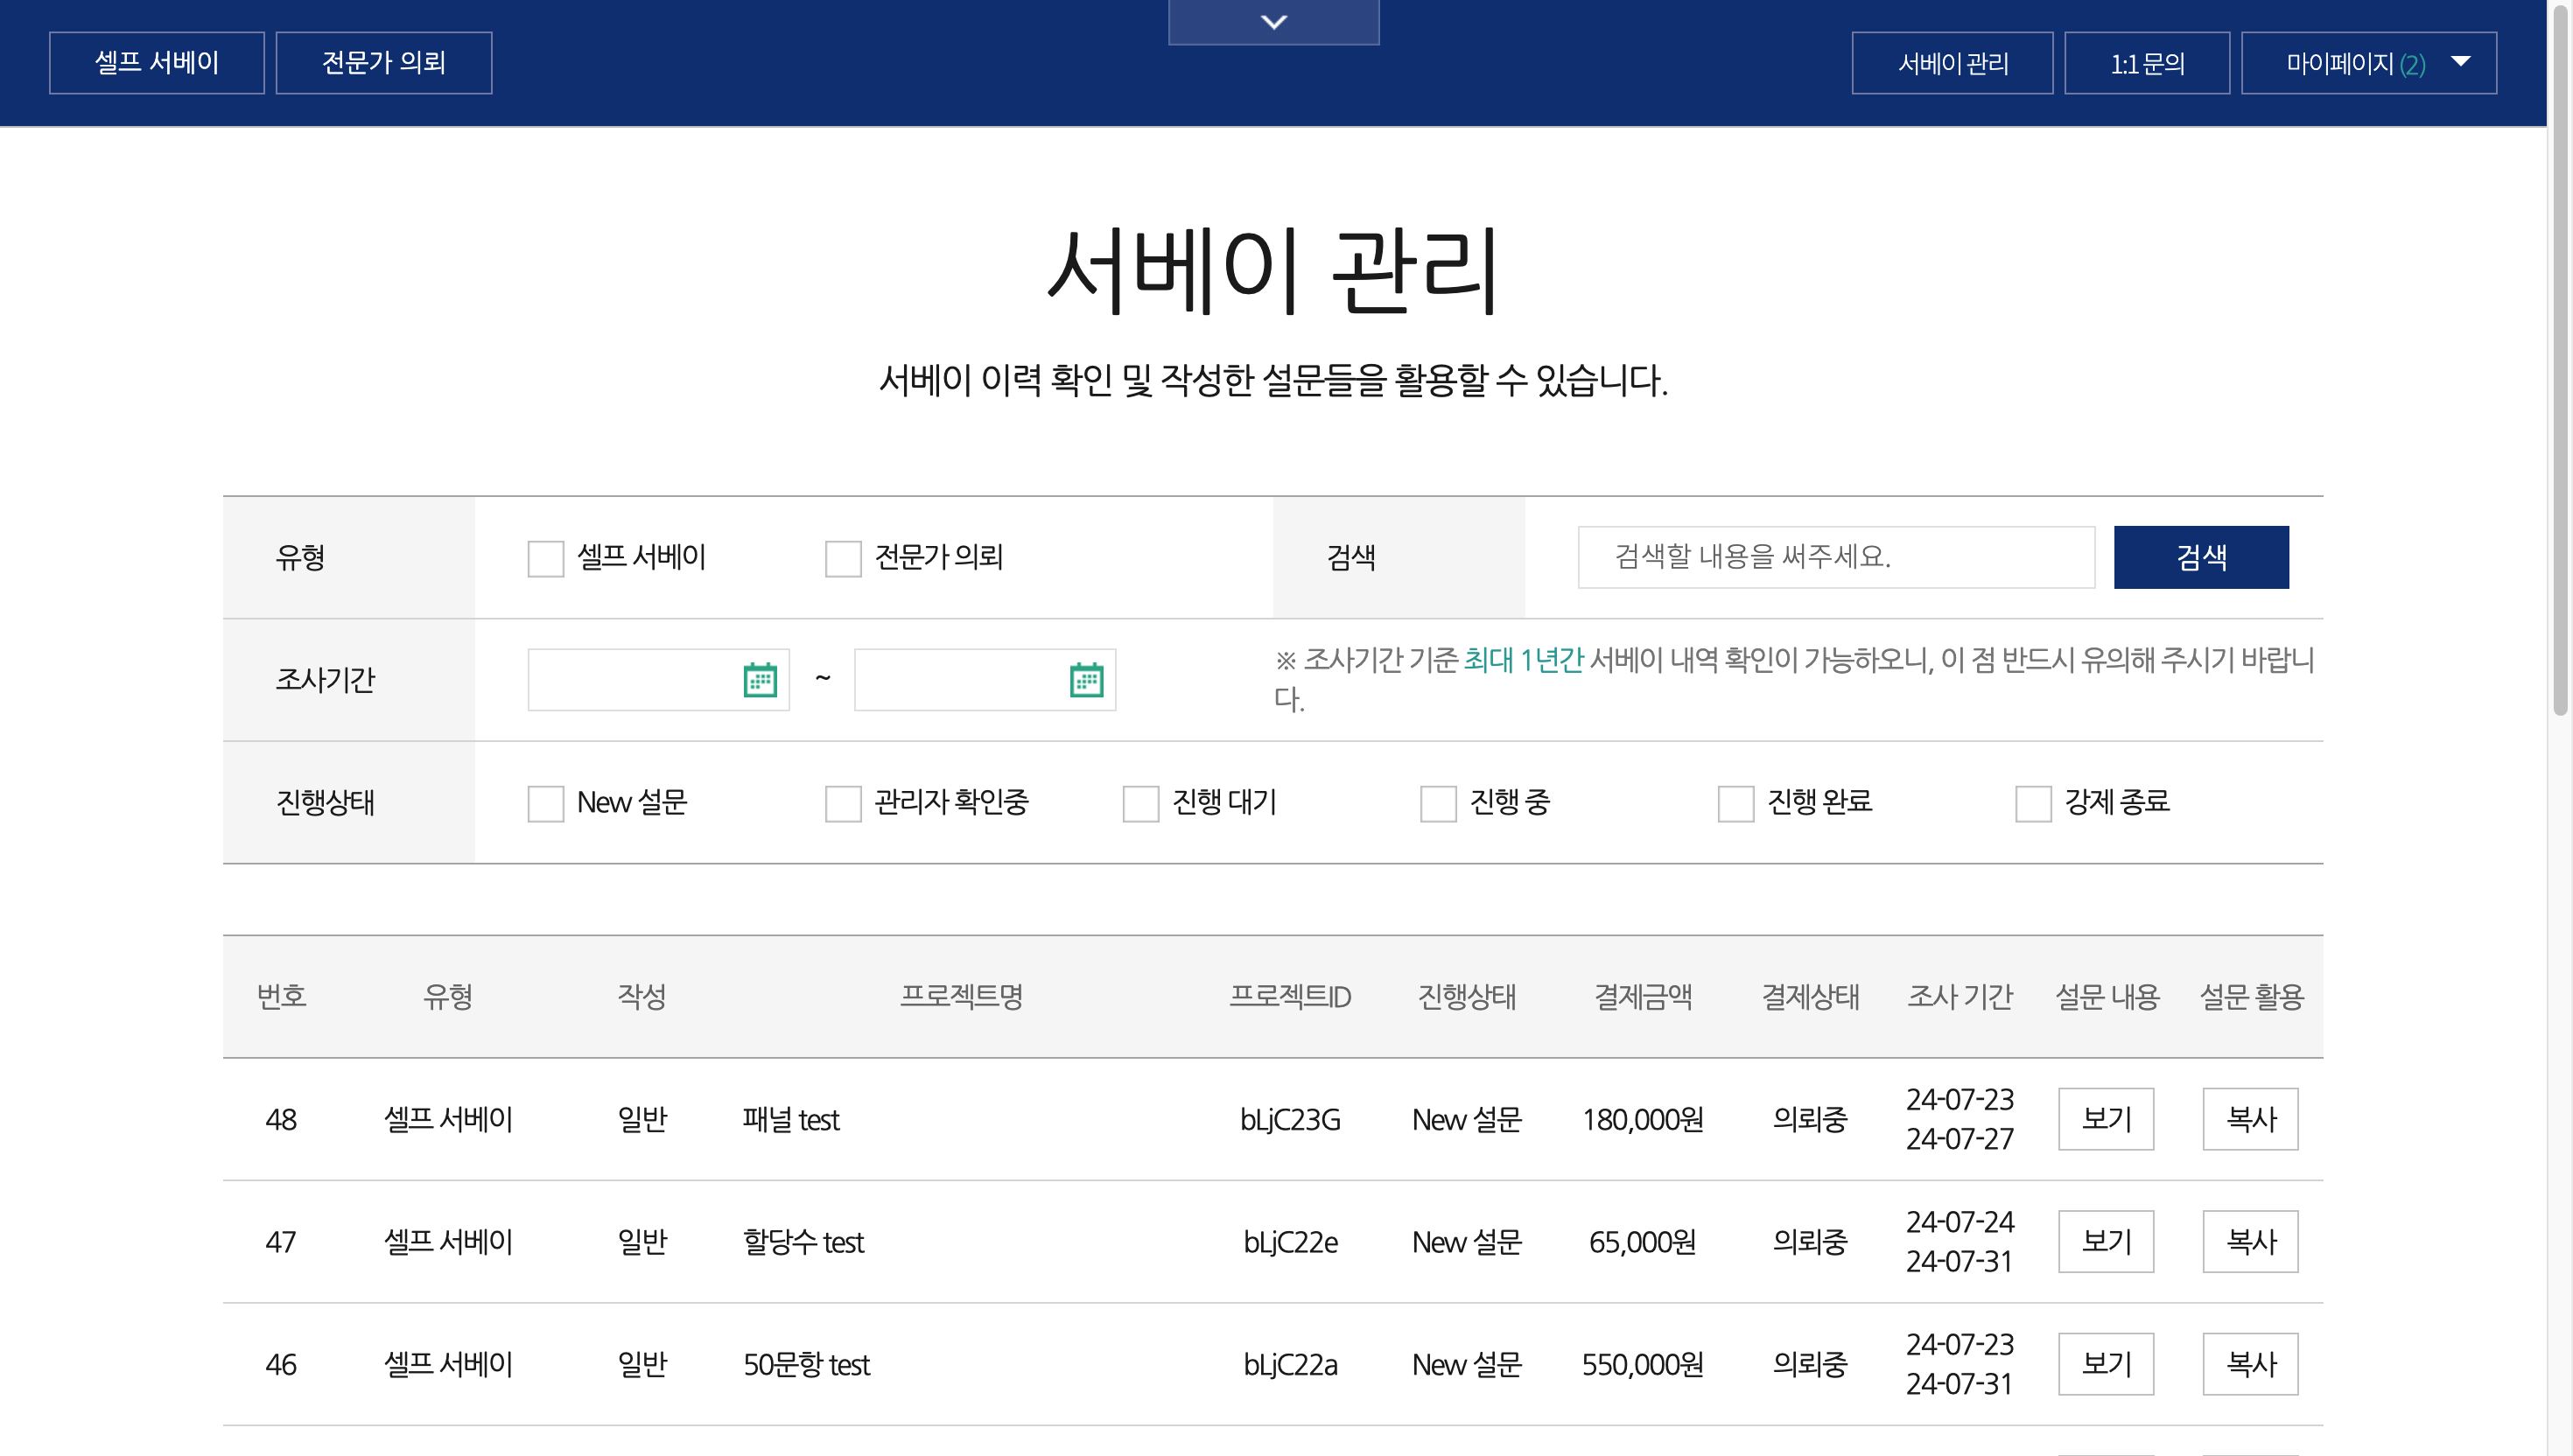Focus the search text input field

(1836, 557)
